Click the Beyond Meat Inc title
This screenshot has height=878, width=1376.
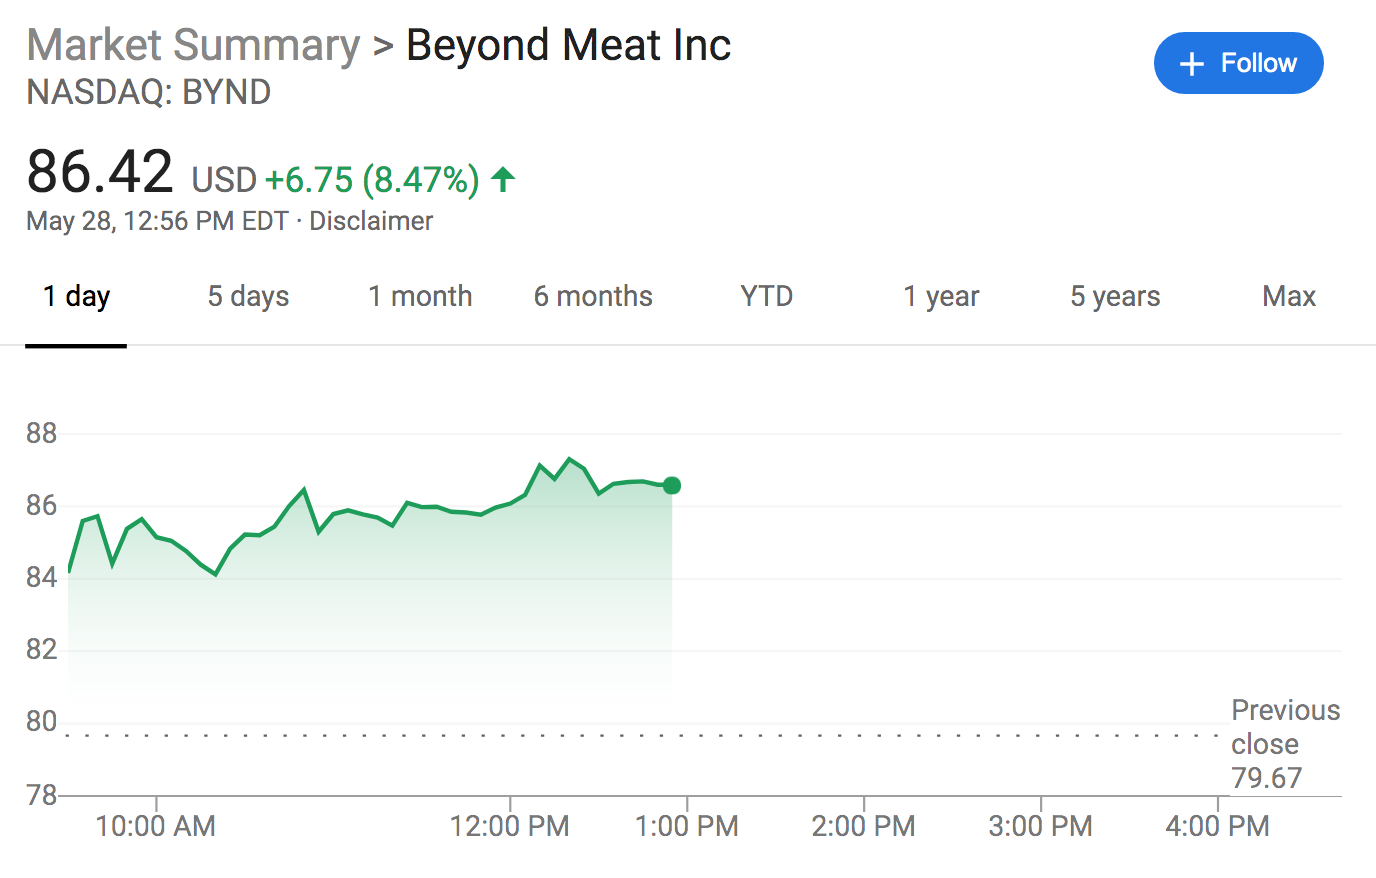click(x=568, y=45)
